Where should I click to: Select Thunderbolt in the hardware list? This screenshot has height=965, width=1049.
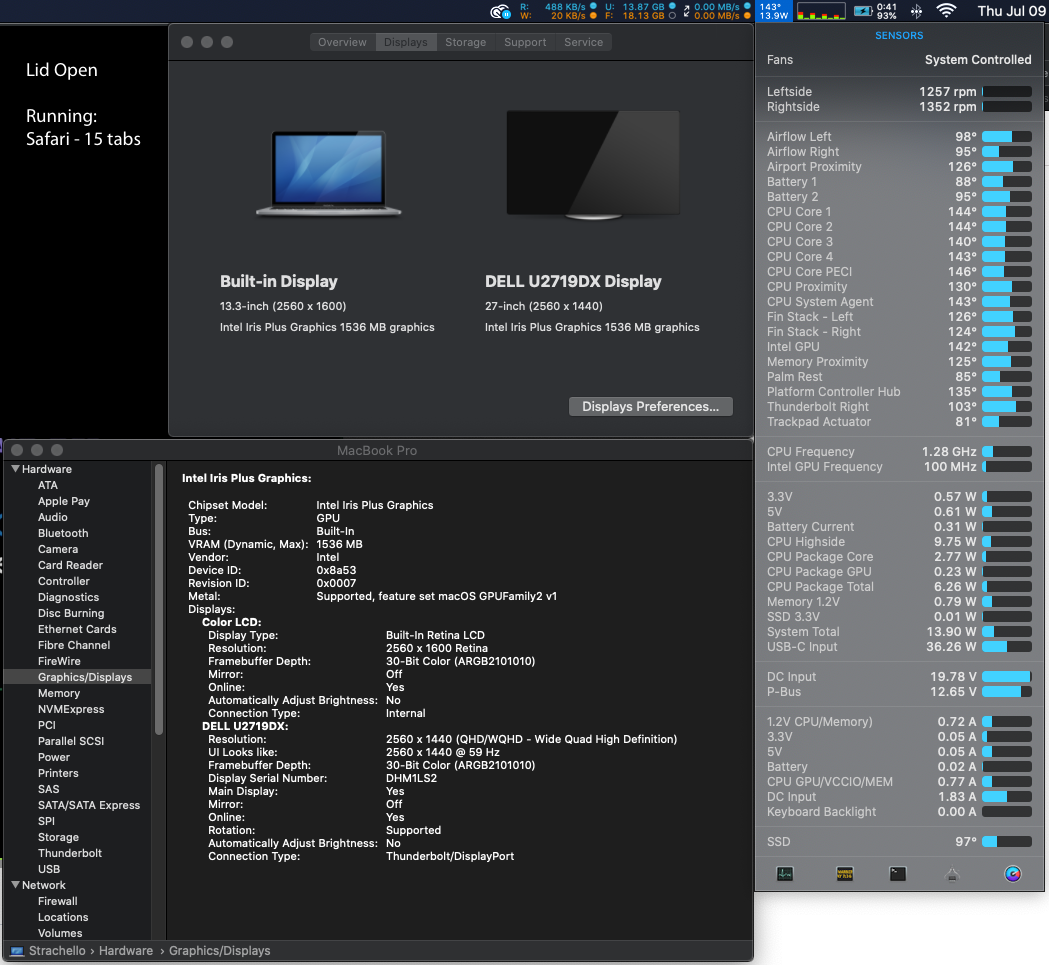(70, 853)
